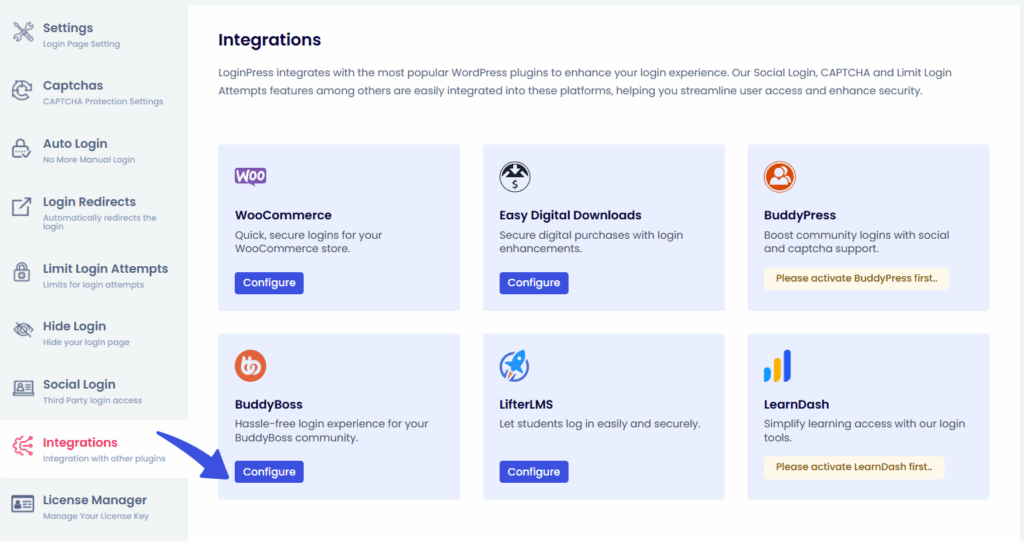
Task: Click the Social Login ID card icon
Action: click(23, 388)
